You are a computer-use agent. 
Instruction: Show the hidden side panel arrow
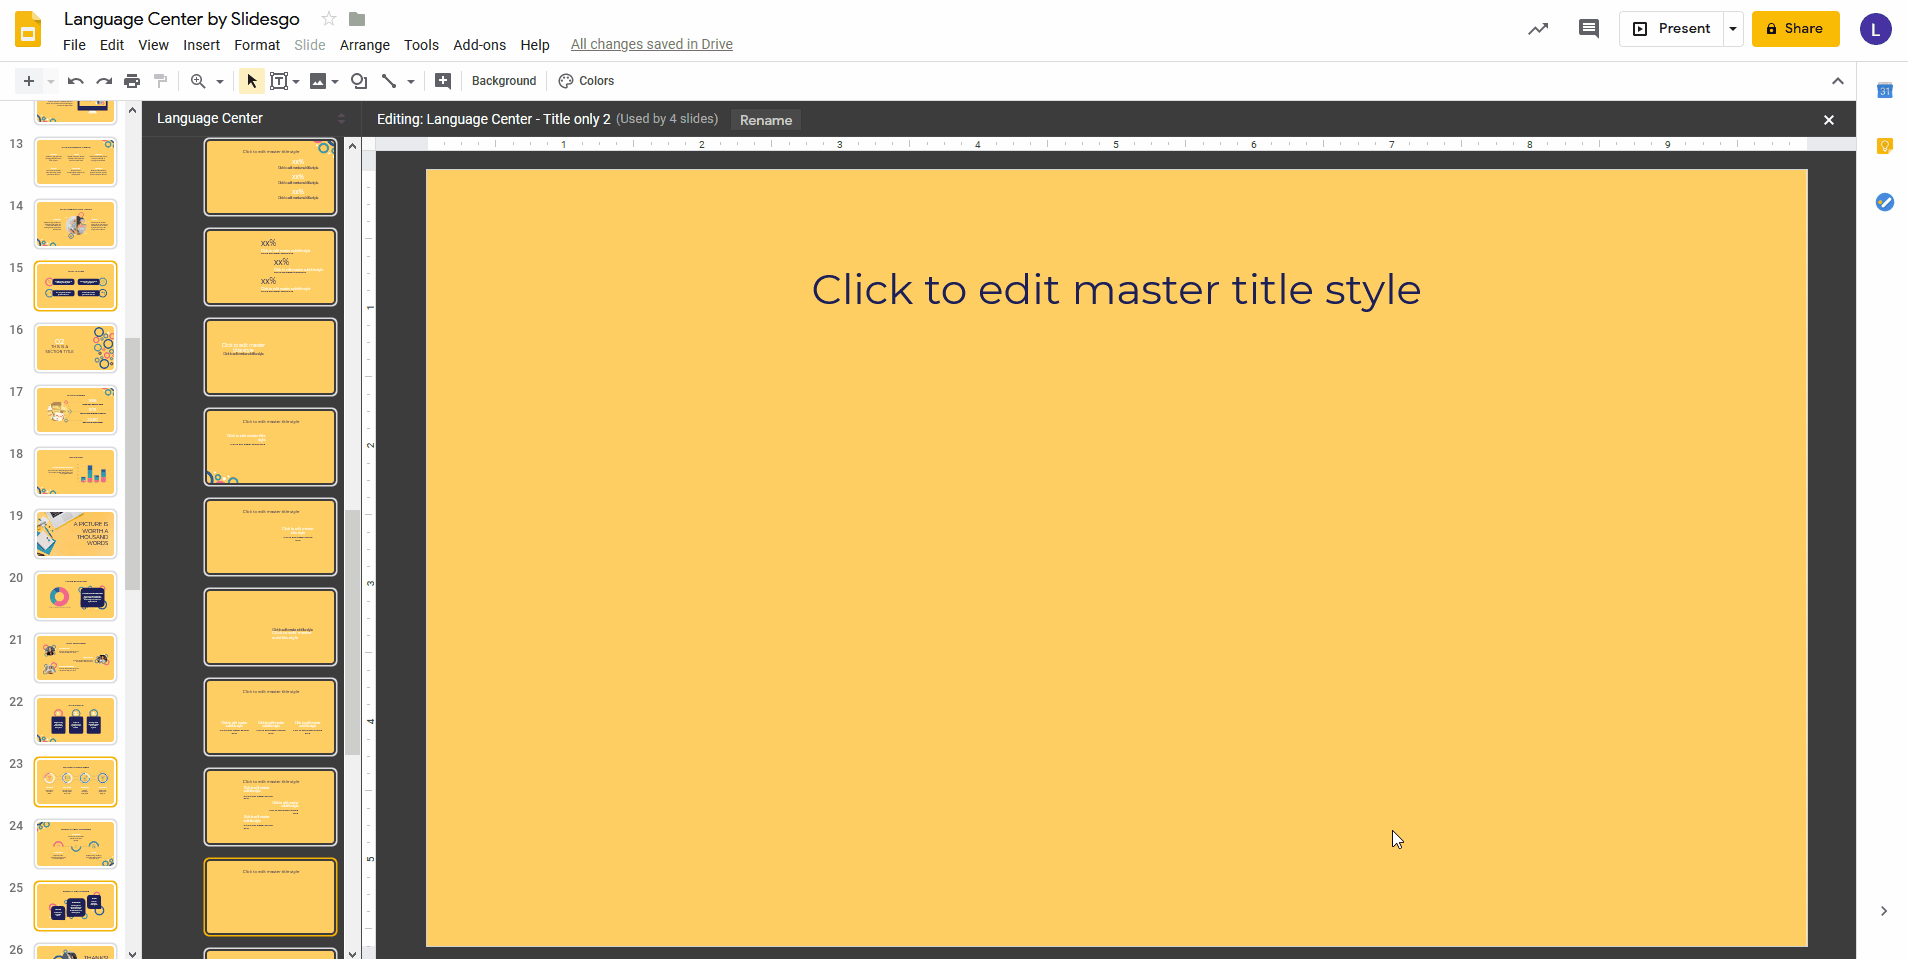[x=1884, y=911]
